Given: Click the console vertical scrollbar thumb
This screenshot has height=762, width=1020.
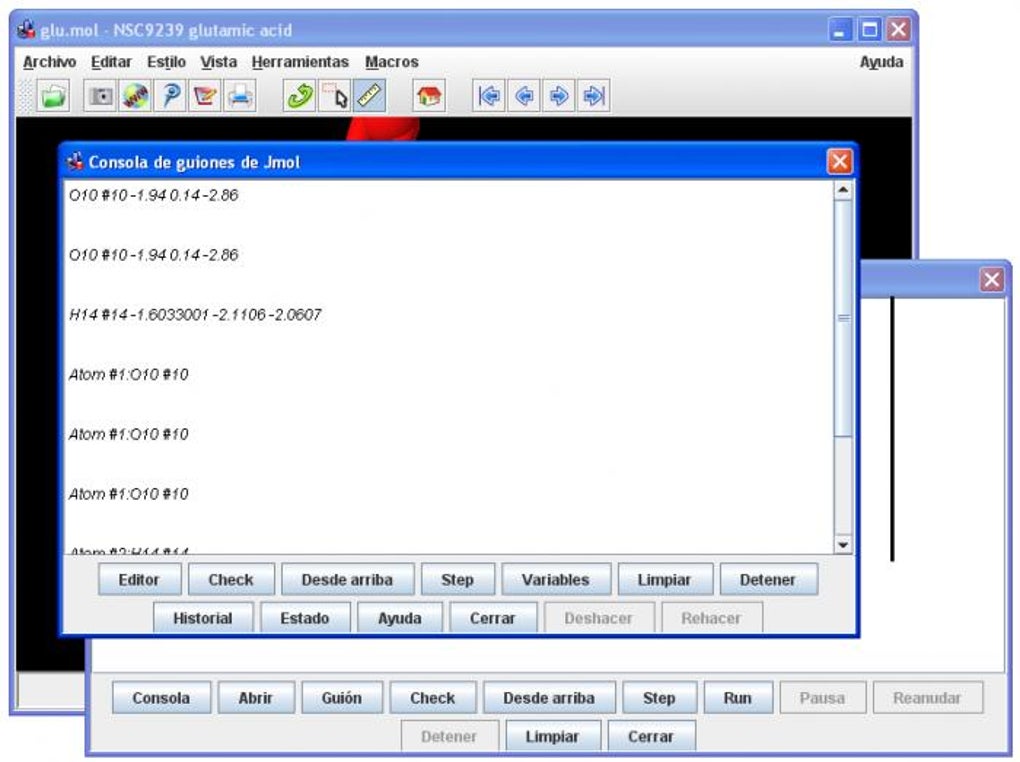Looking at the screenshot, I should click(843, 318).
